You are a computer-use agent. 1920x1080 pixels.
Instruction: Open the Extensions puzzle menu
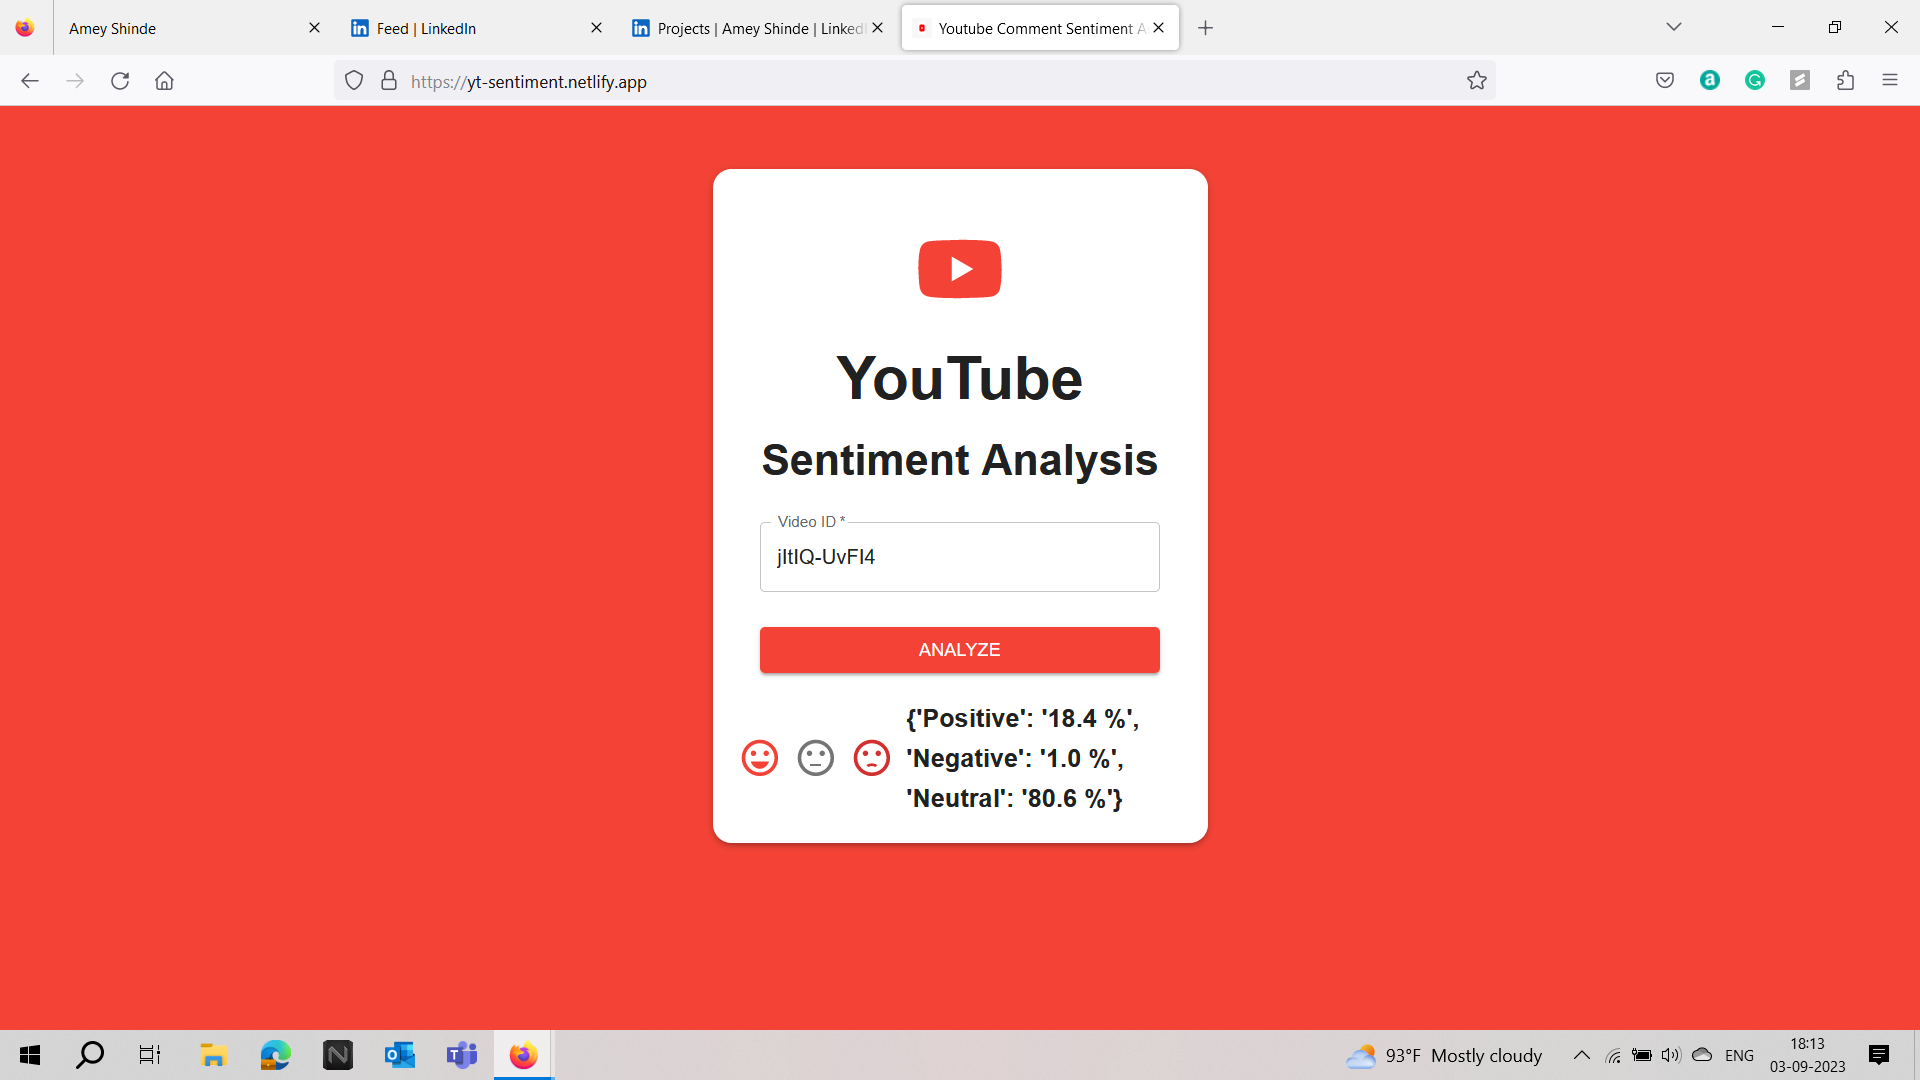pyautogui.click(x=1845, y=81)
